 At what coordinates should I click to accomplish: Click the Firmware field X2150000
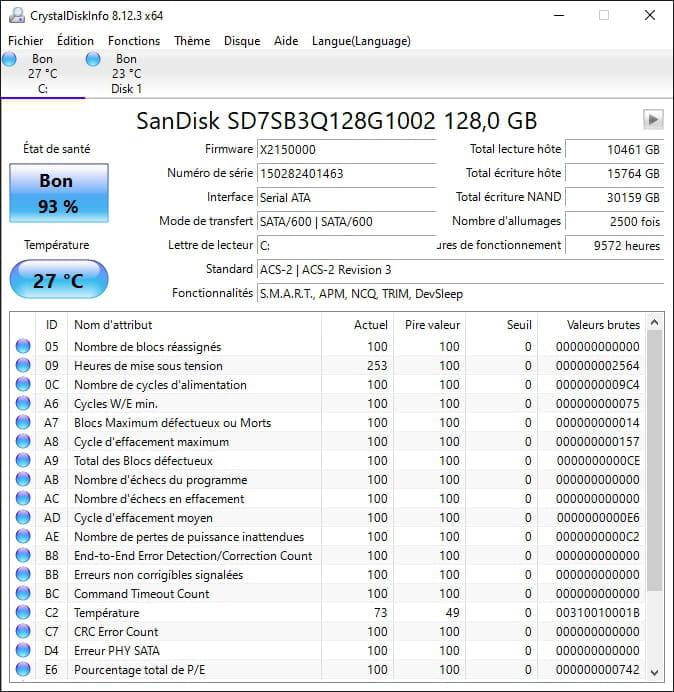click(x=346, y=149)
